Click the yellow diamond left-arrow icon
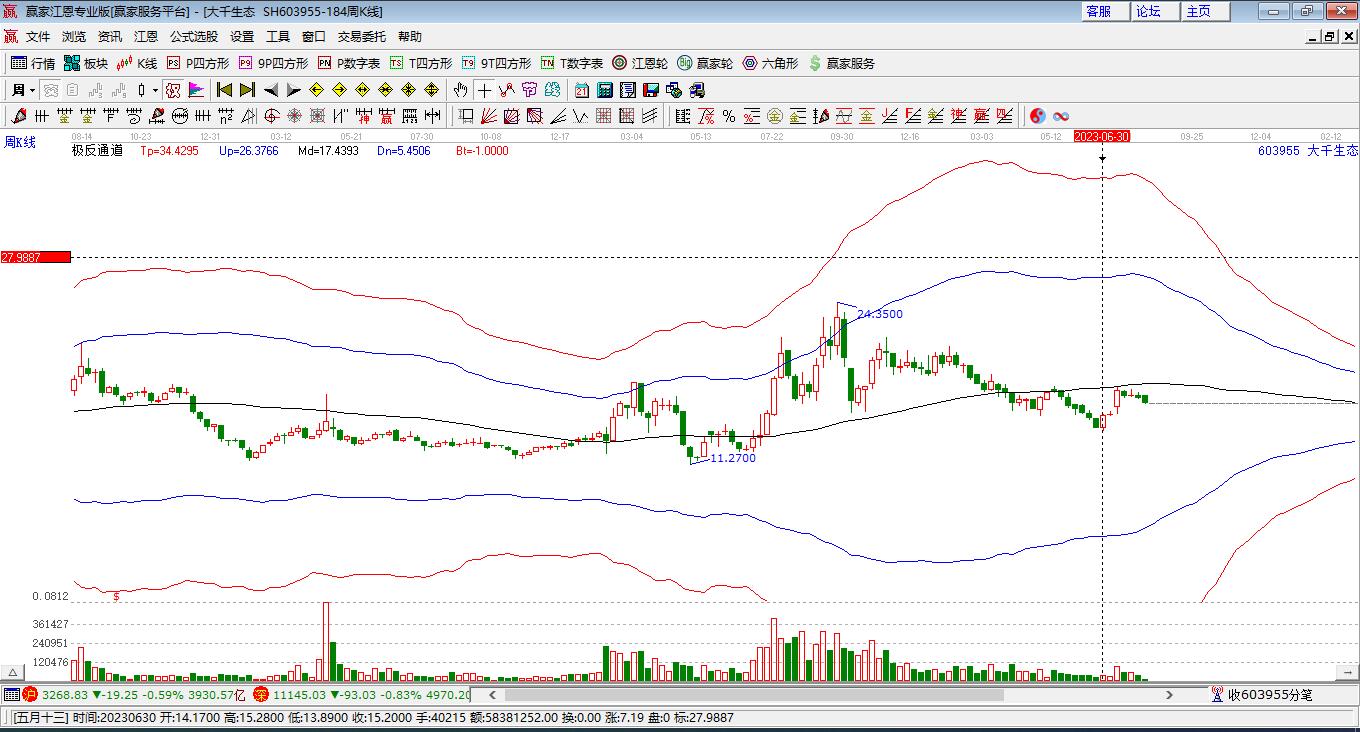The width and height of the screenshot is (1360, 732). (317, 90)
